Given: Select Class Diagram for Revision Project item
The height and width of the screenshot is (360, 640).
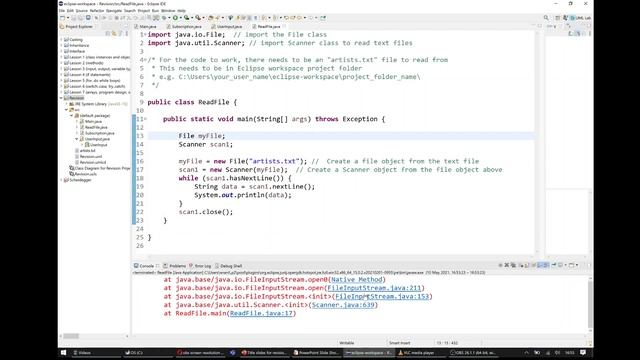Looking at the screenshot, I should (100, 168).
